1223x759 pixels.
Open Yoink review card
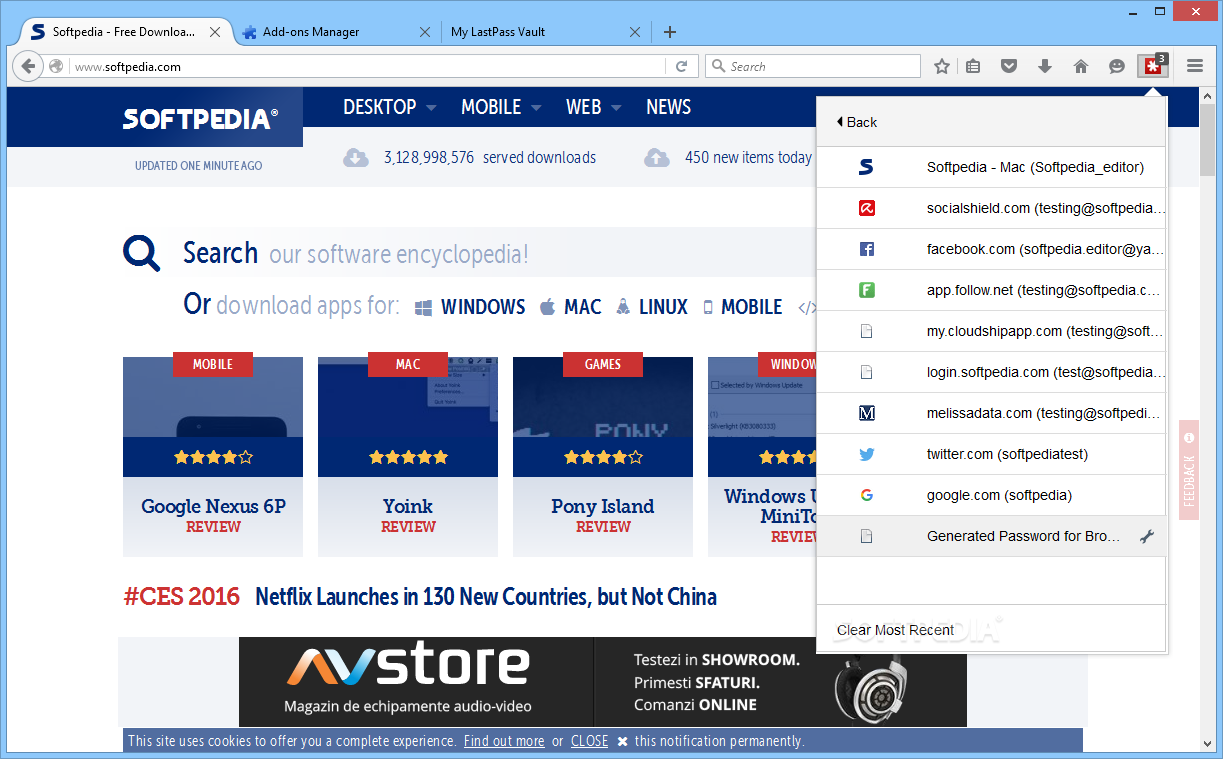pos(408,456)
